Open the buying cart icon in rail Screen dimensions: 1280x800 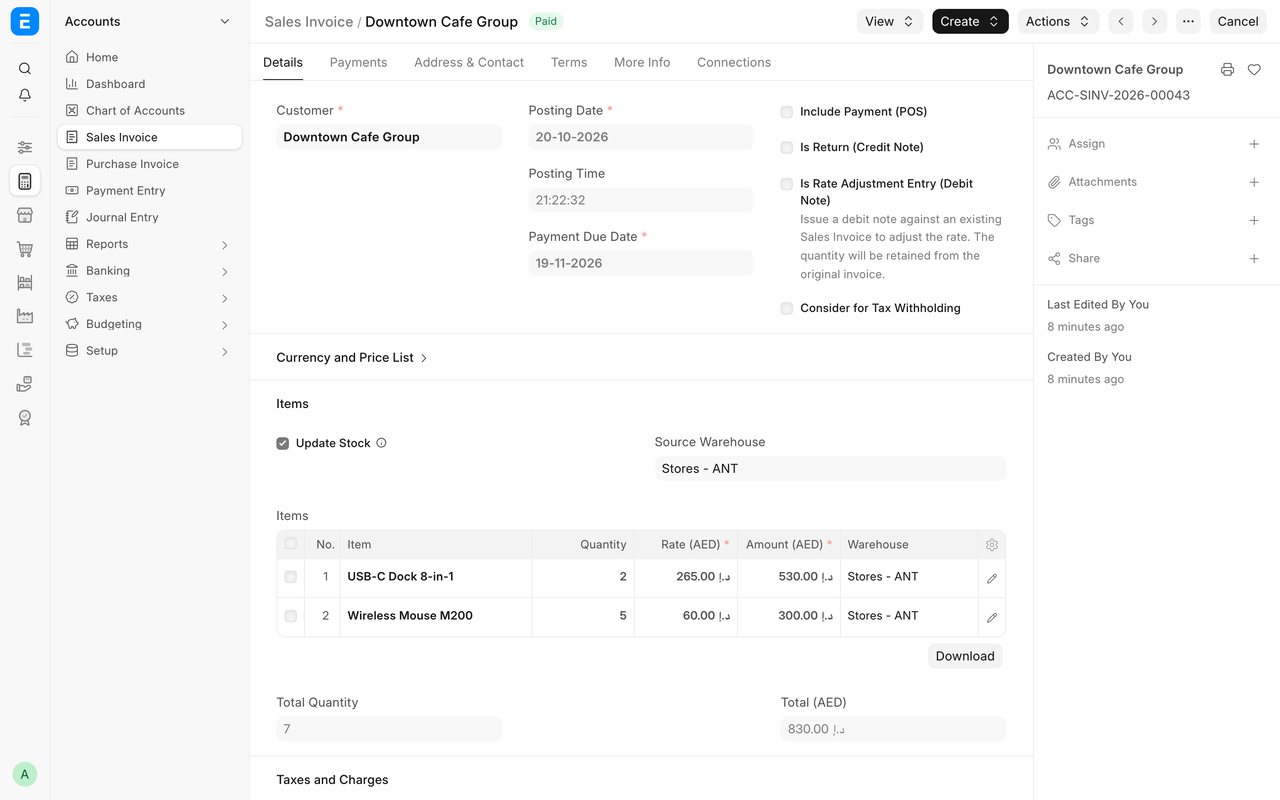point(25,249)
